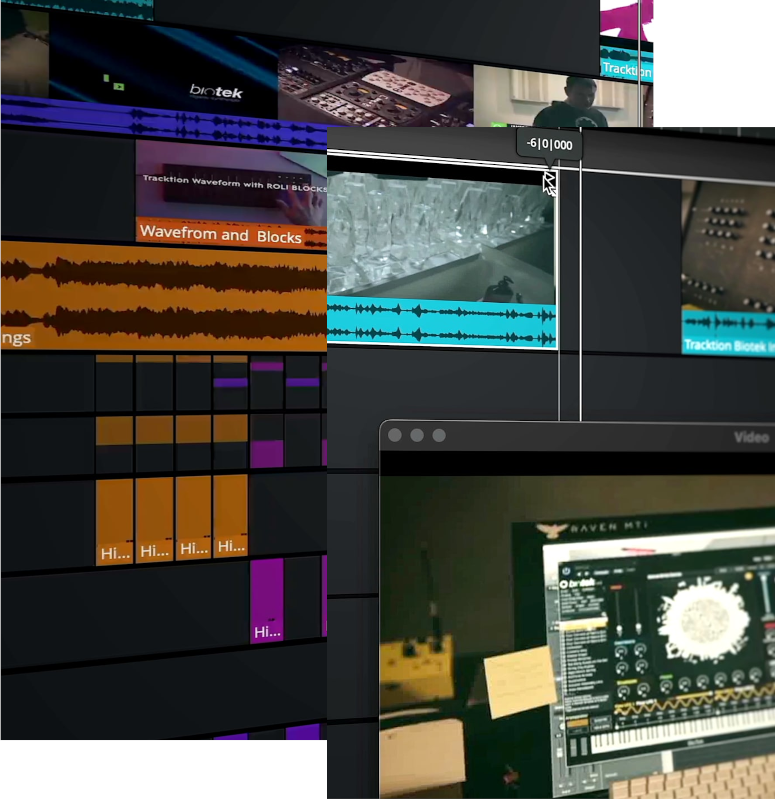This screenshot has width=775, height=799.
Task: Click the cyan waveform under the crystals clip
Action: click(x=441, y=324)
